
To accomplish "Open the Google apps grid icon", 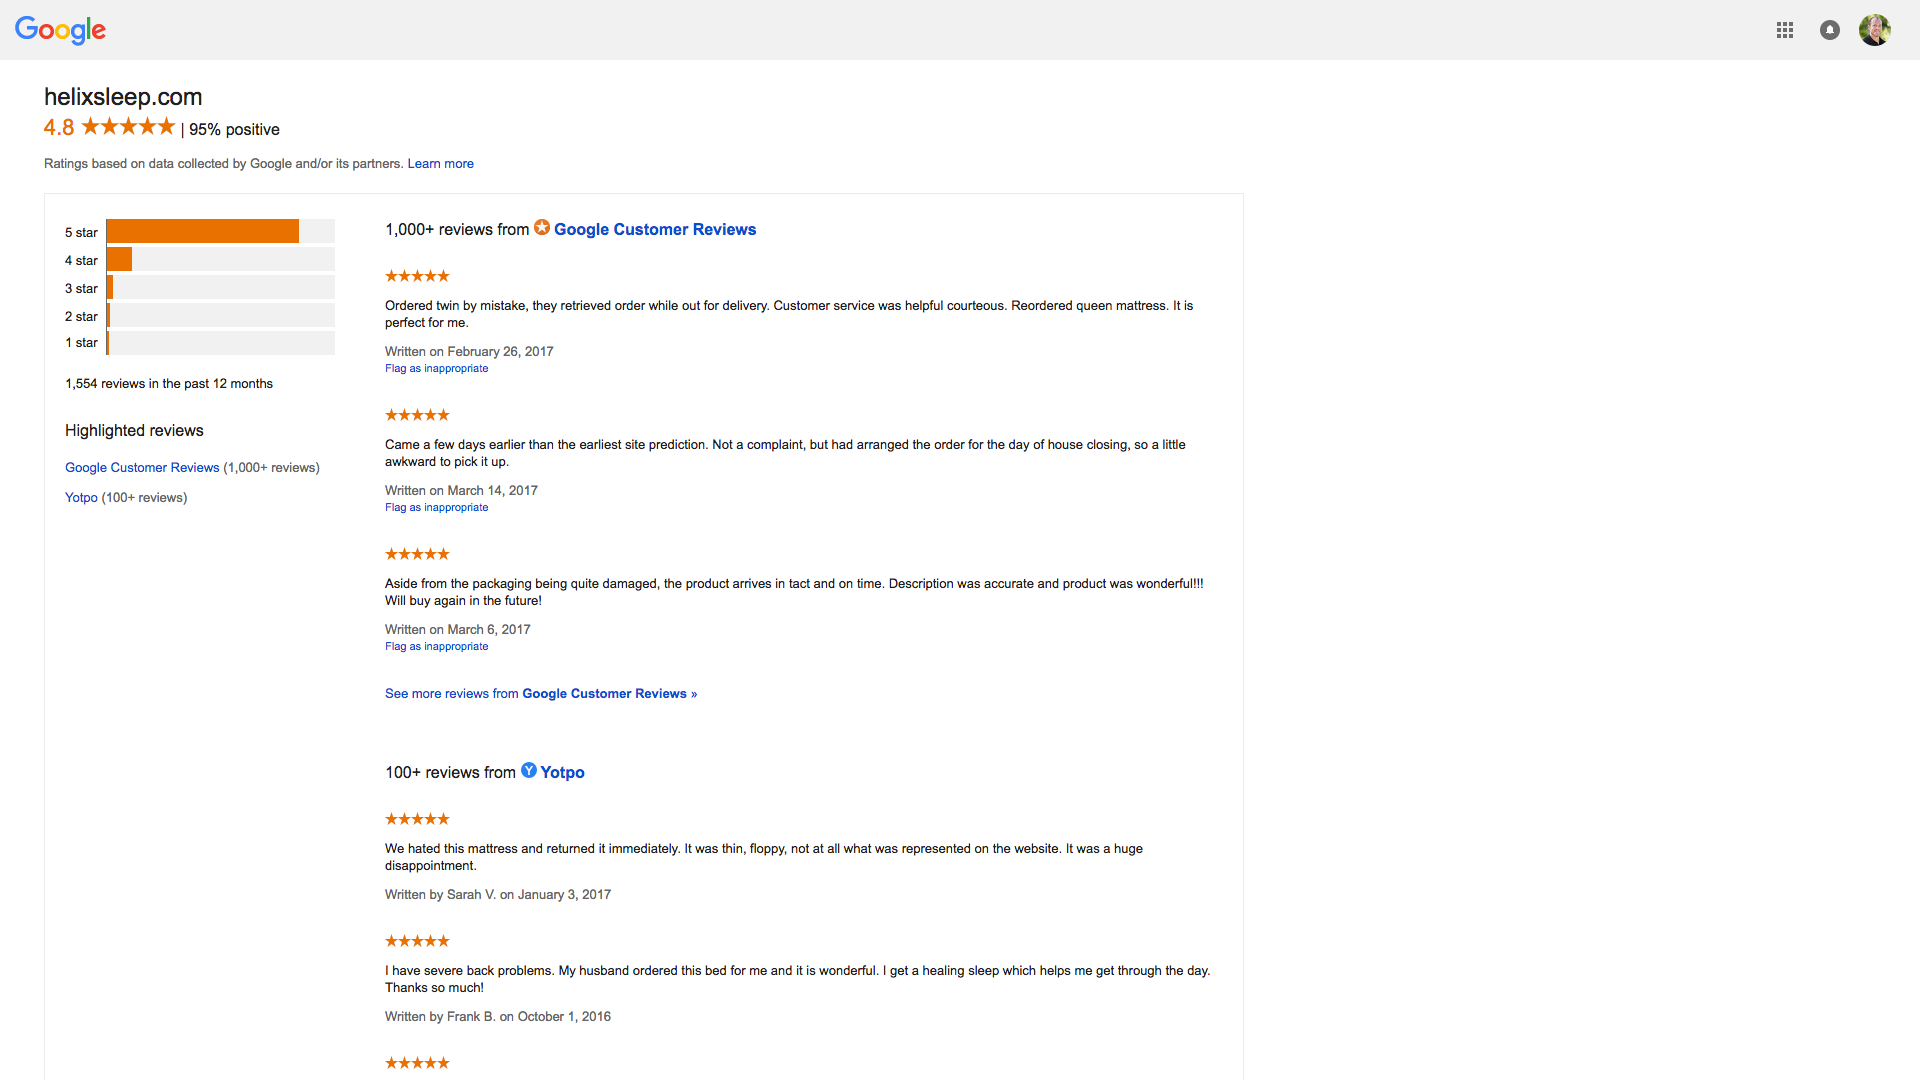I will pos(1785,30).
